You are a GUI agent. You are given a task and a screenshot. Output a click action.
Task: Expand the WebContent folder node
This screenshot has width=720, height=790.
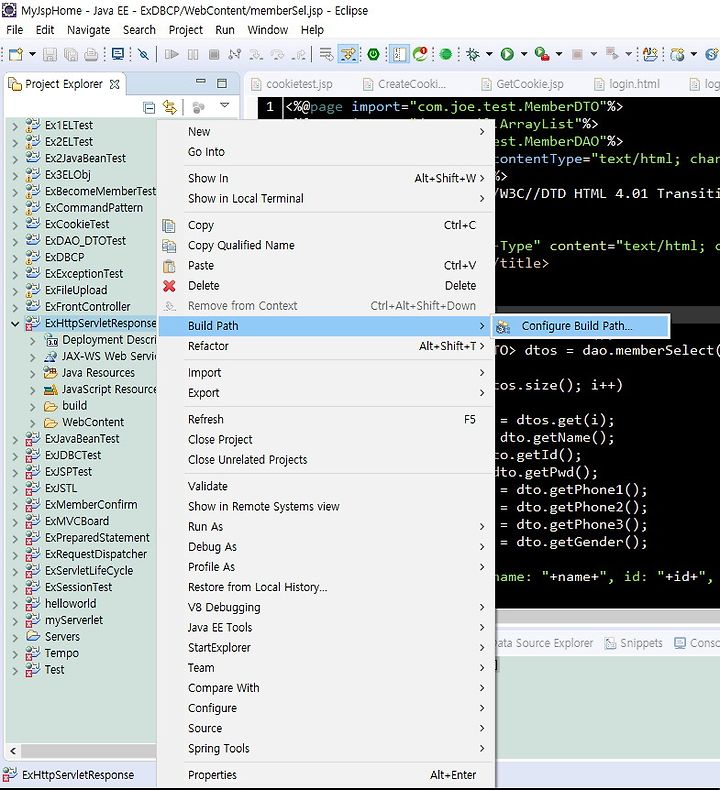tap(33, 423)
